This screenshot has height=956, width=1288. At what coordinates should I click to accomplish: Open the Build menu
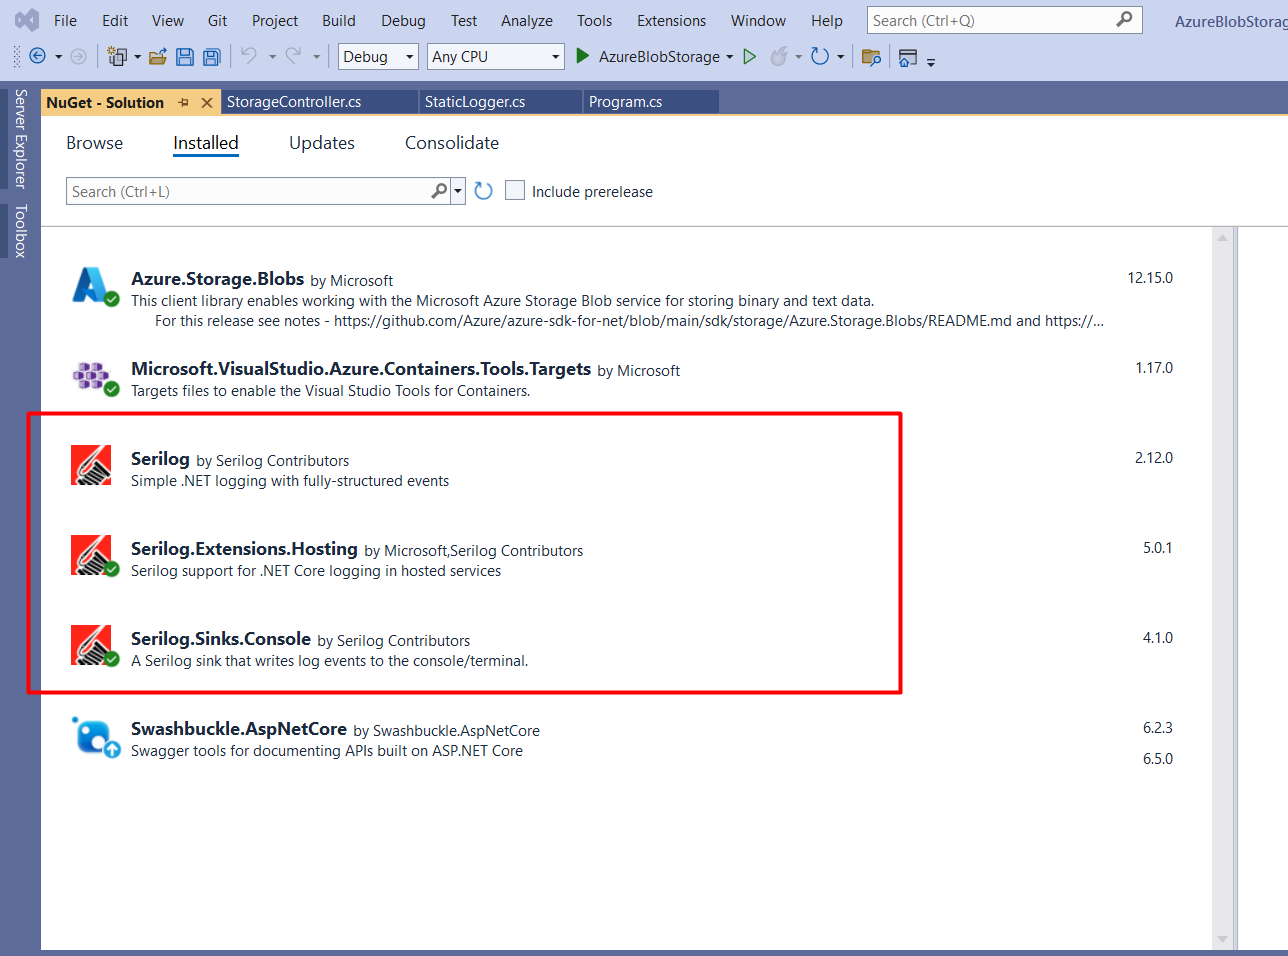pyautogui.click(x=339, y=20)
